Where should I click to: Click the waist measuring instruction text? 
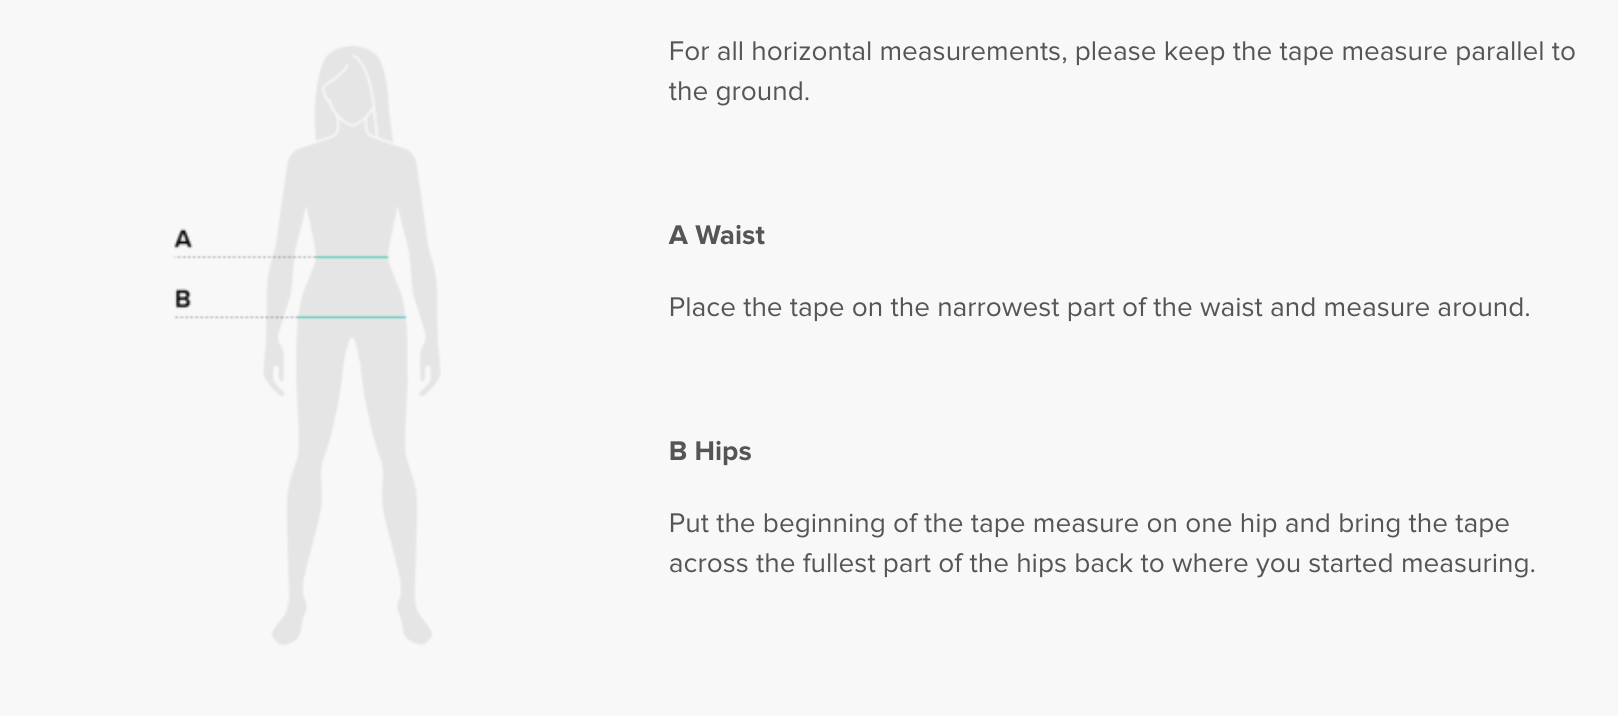click(x=1099, y=307)
